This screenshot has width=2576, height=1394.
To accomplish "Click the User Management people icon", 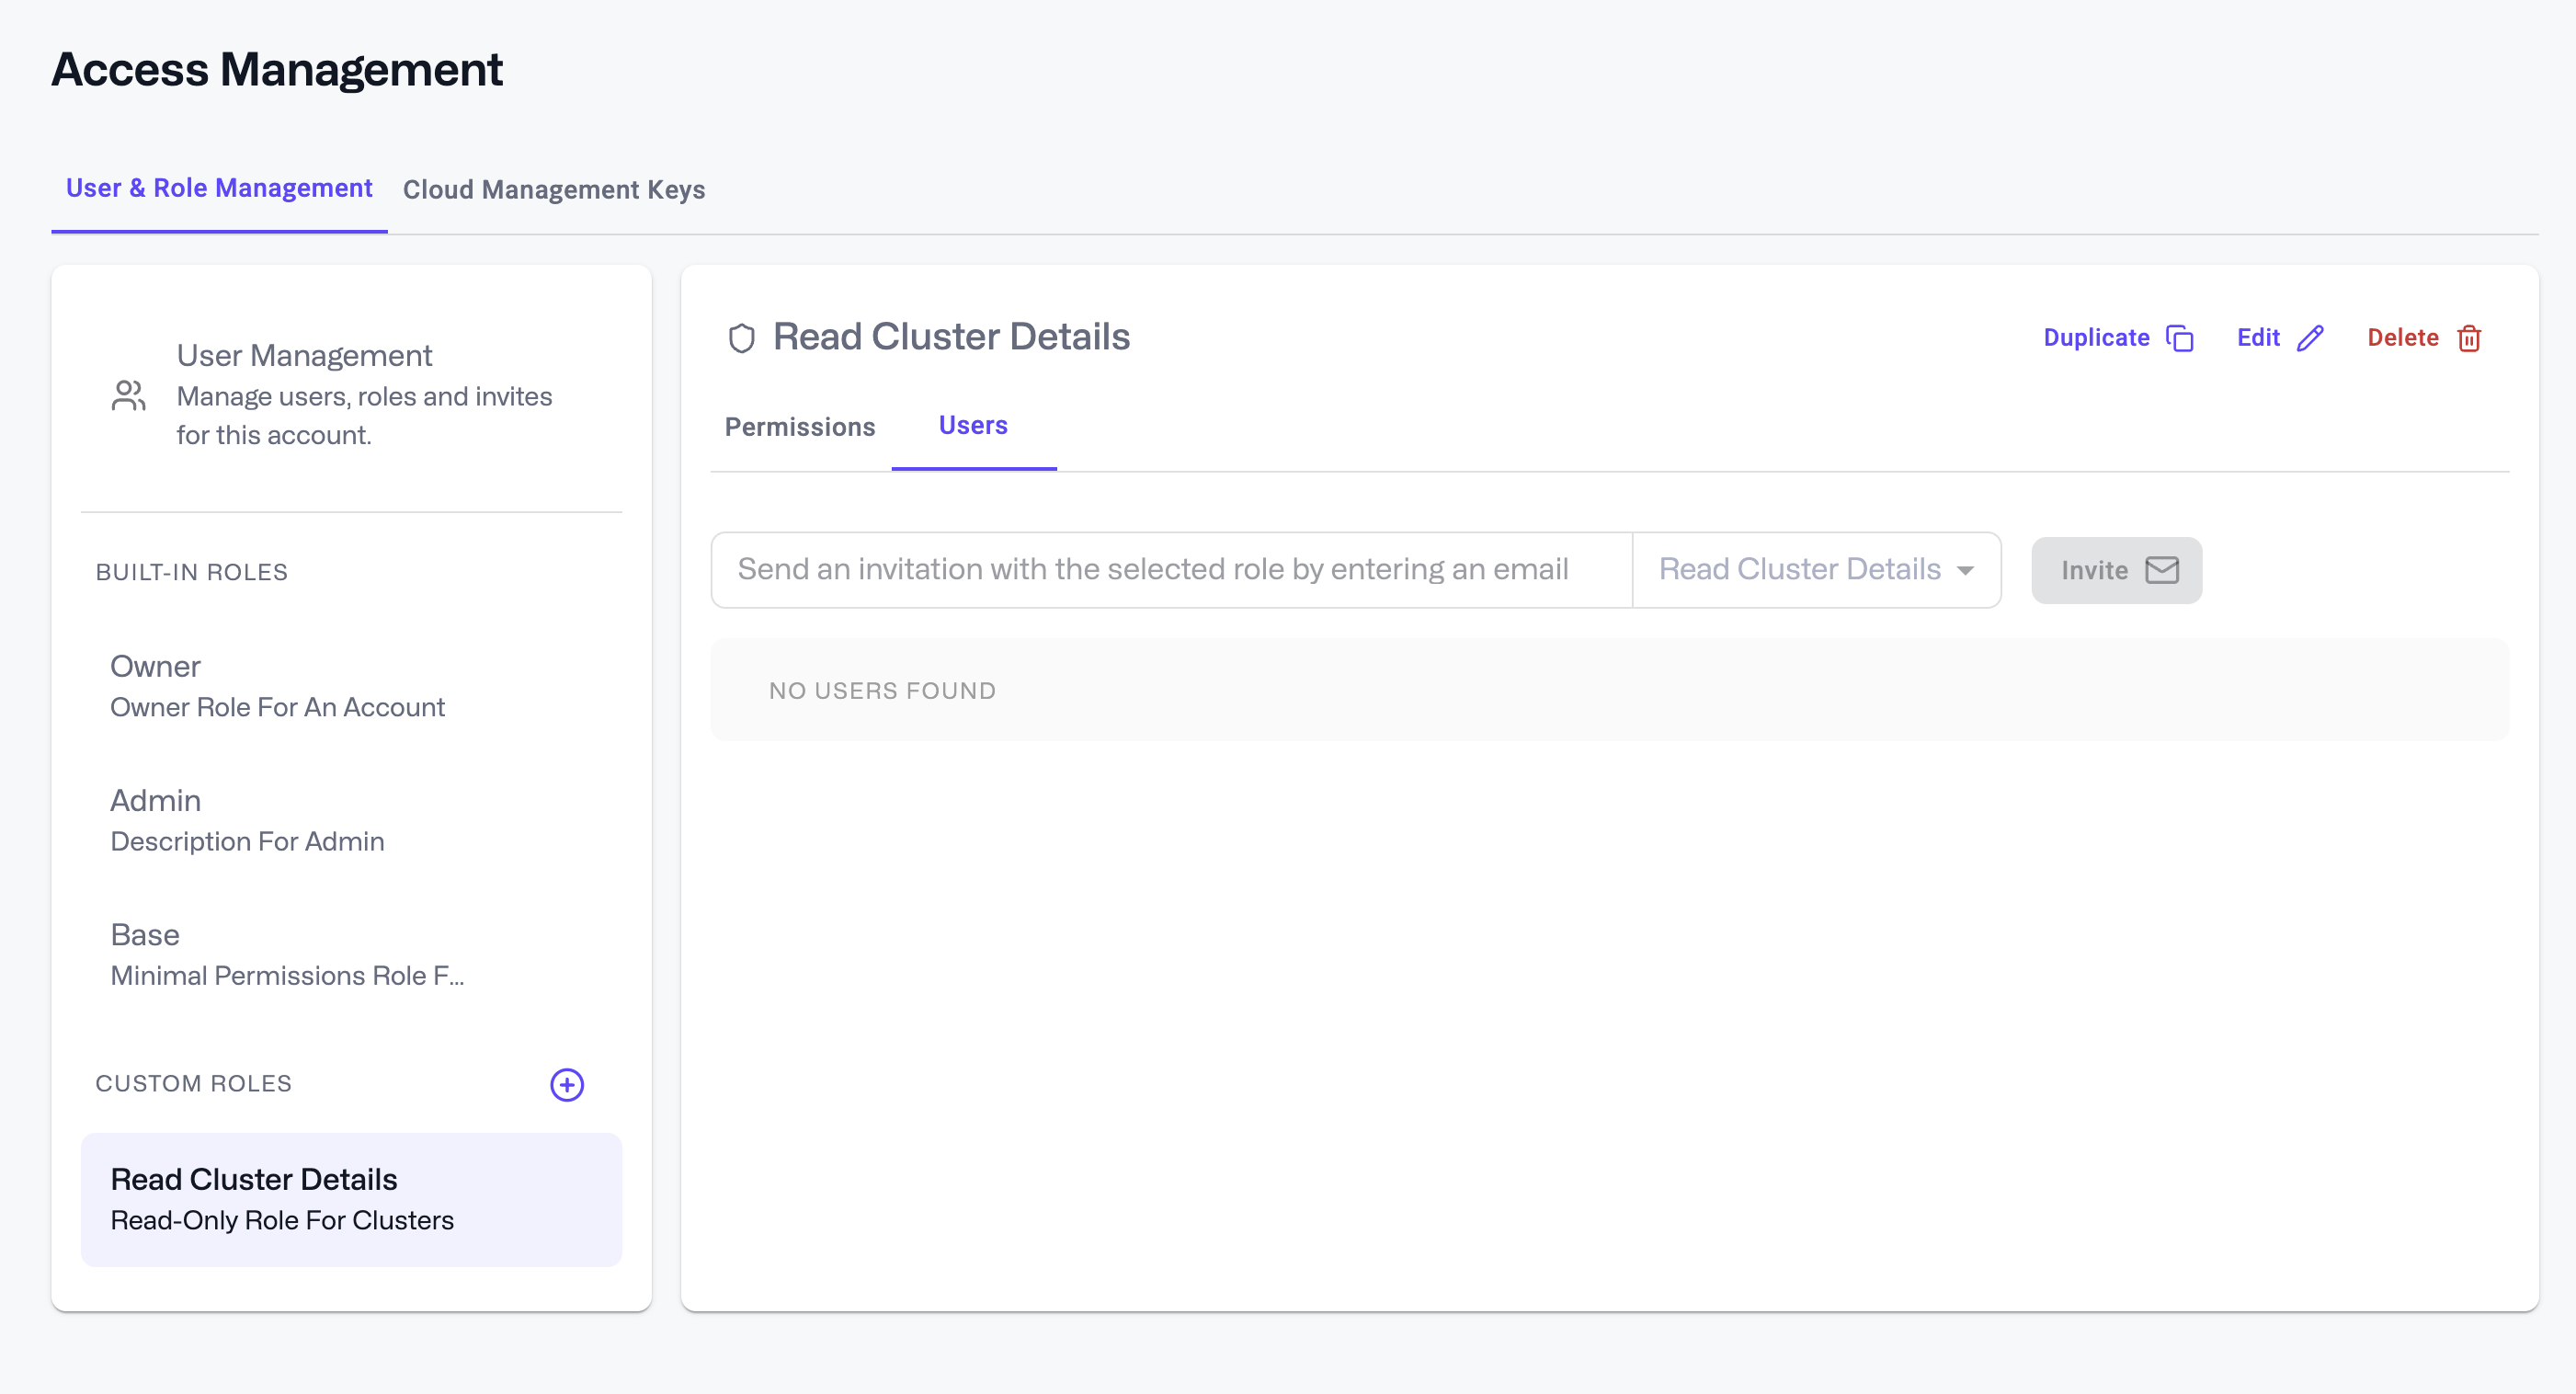I will (129, 395).
